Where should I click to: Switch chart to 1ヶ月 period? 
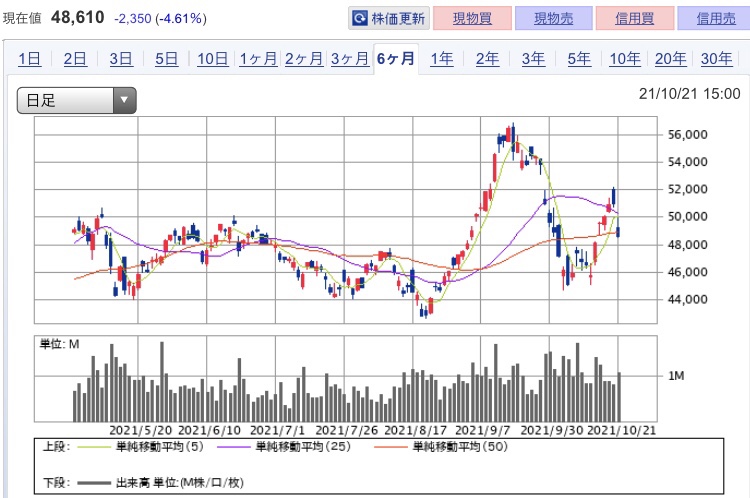258,59
